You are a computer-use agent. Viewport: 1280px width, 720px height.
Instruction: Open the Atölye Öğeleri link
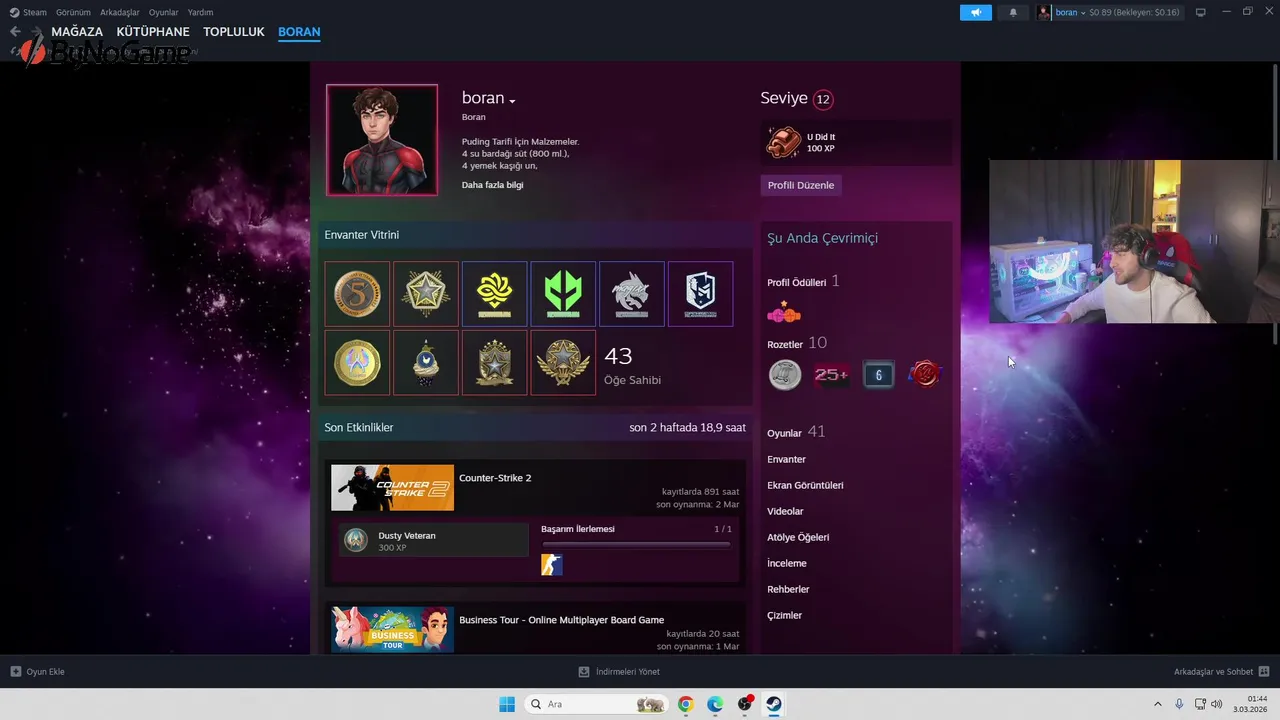(798, 537)
